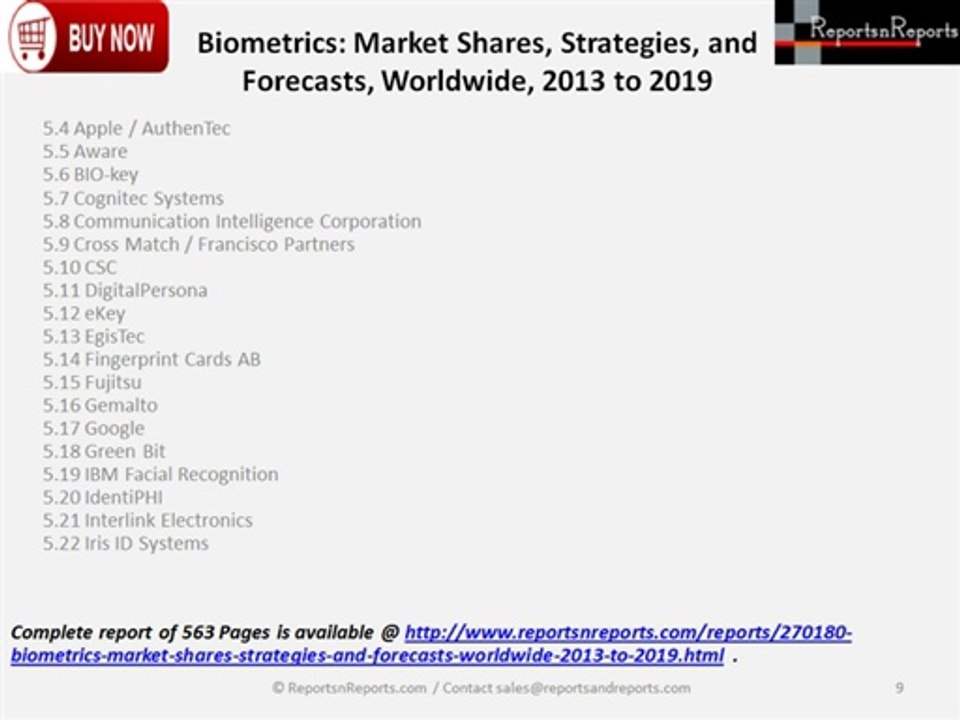Select the line '5.16 Gemalto'
Screen dimensions: 960x720
(100, 405)
